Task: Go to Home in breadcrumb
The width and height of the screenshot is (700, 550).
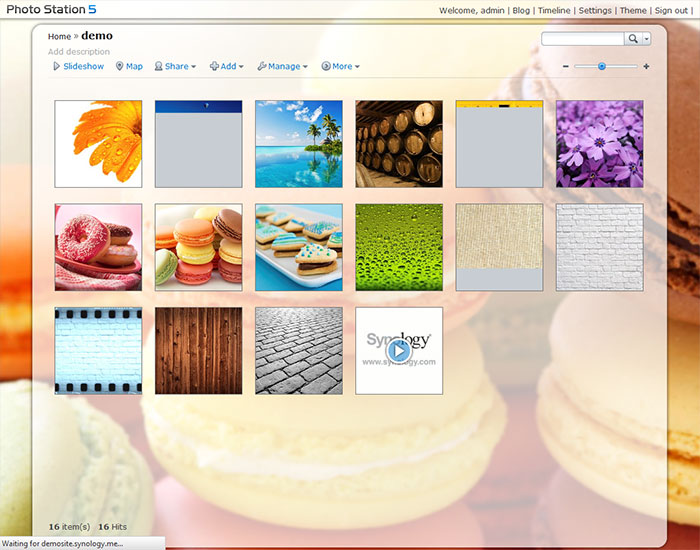Action: pyautogui.click(x=59, y=37)
